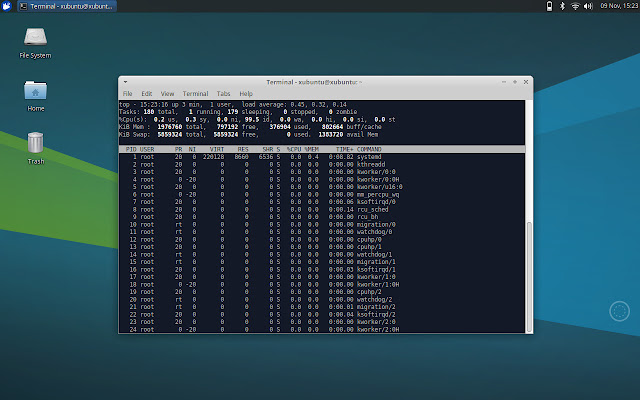
Task: Click the systemd process row
Action: pos(322,157)
